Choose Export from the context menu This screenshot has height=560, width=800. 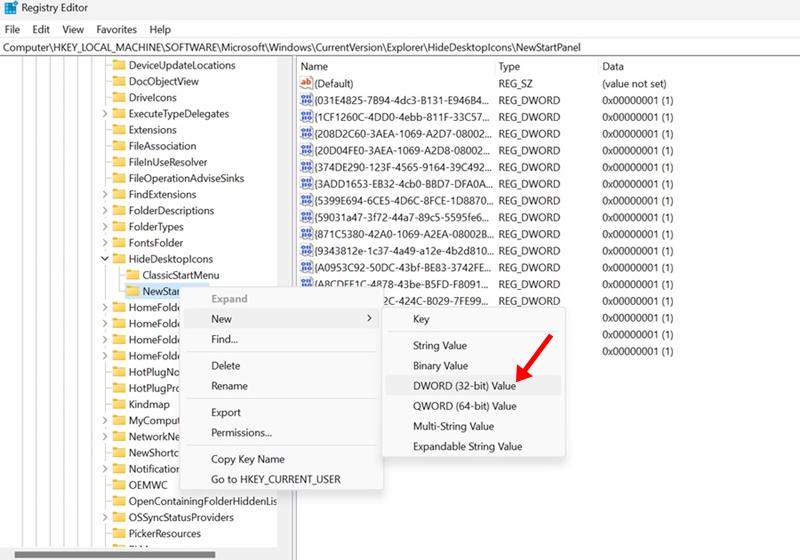(x=282, y=413)
